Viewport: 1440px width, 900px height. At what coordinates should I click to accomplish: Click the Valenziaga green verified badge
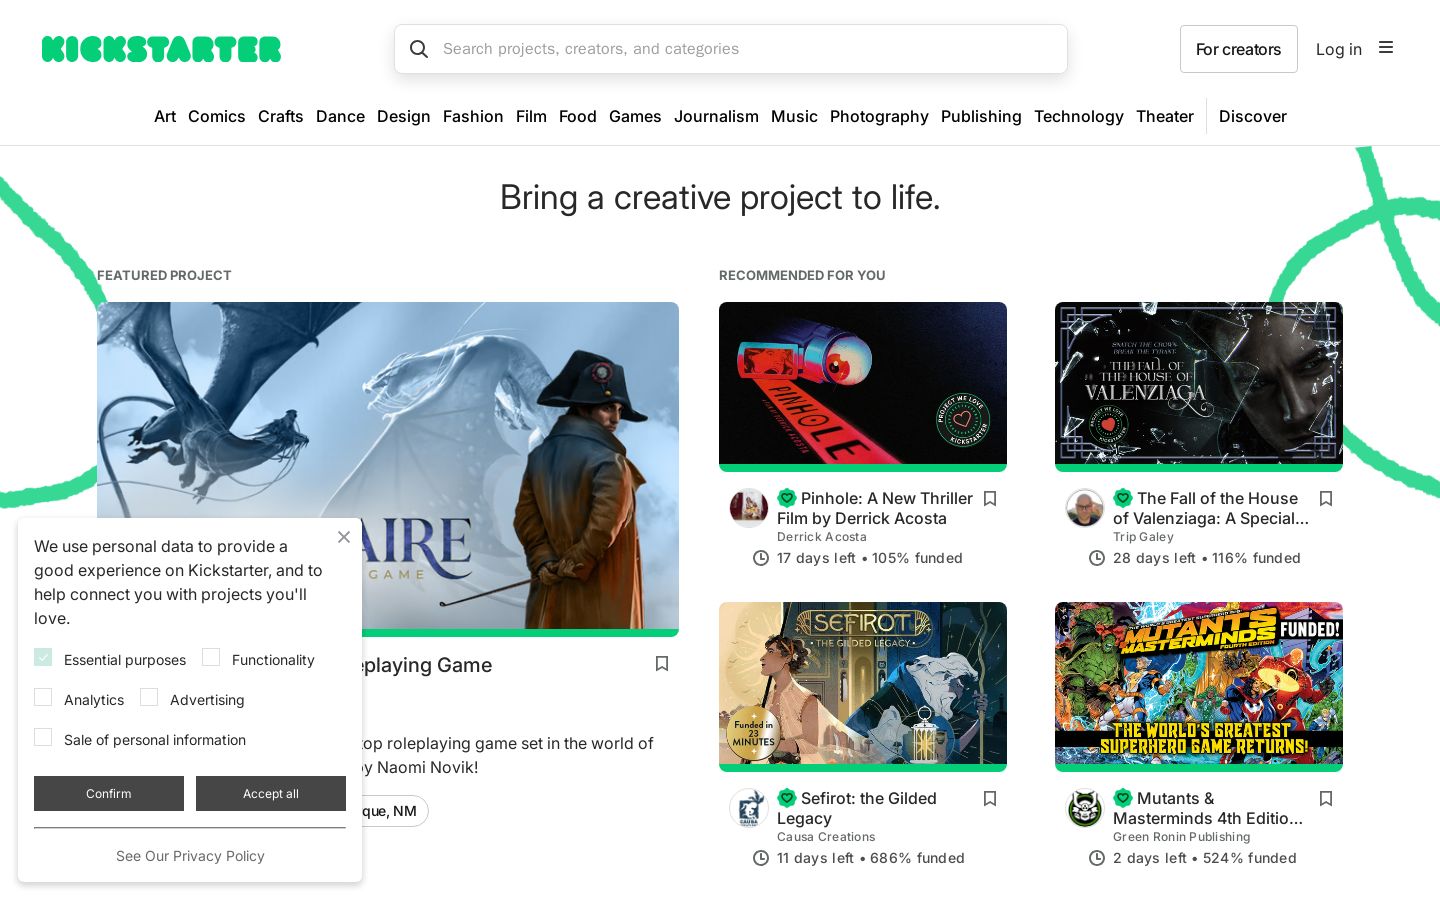click(x=1123, y=498)
